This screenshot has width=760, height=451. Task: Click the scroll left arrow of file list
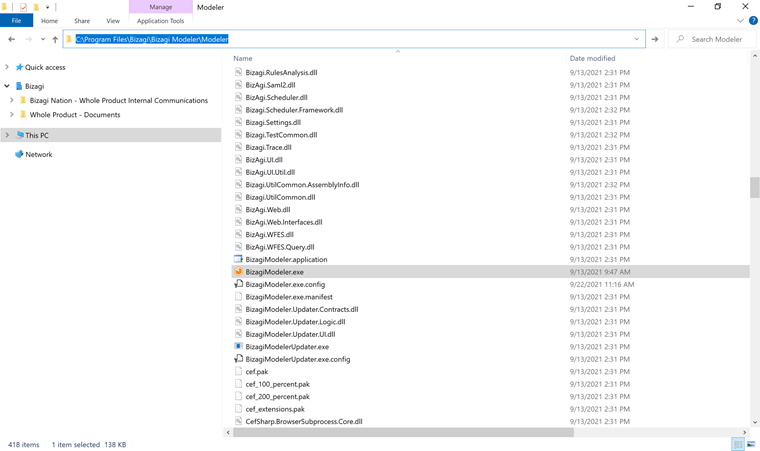pos(228,432)
